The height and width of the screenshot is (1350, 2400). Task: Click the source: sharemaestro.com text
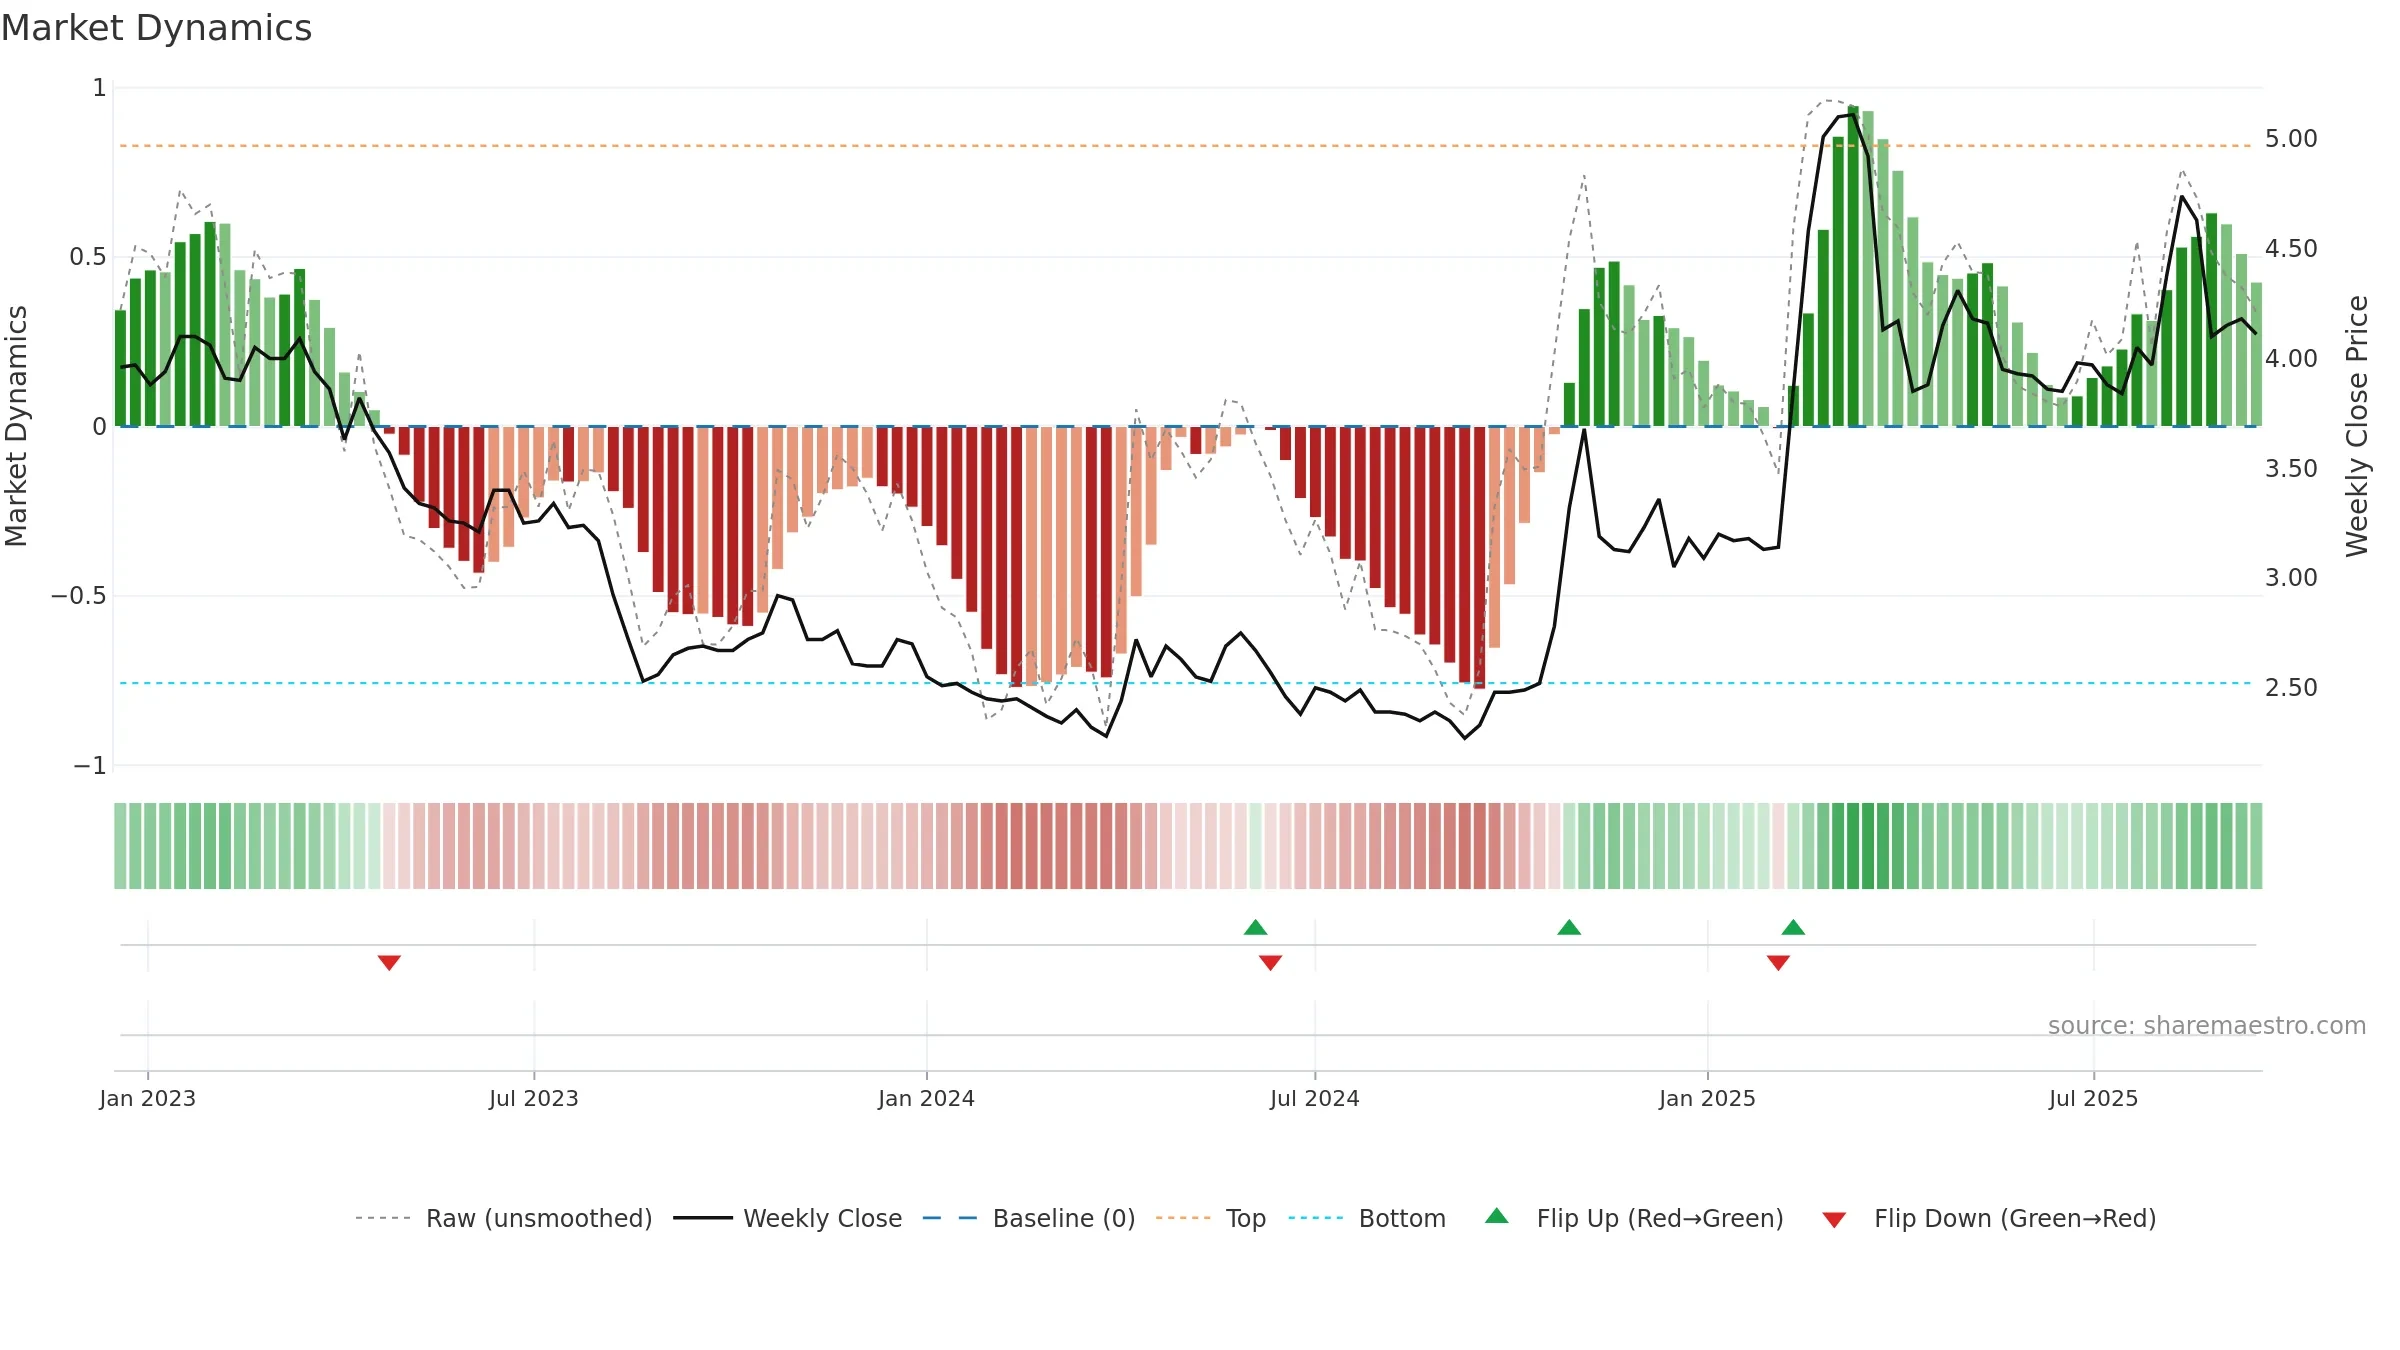2207,1026
